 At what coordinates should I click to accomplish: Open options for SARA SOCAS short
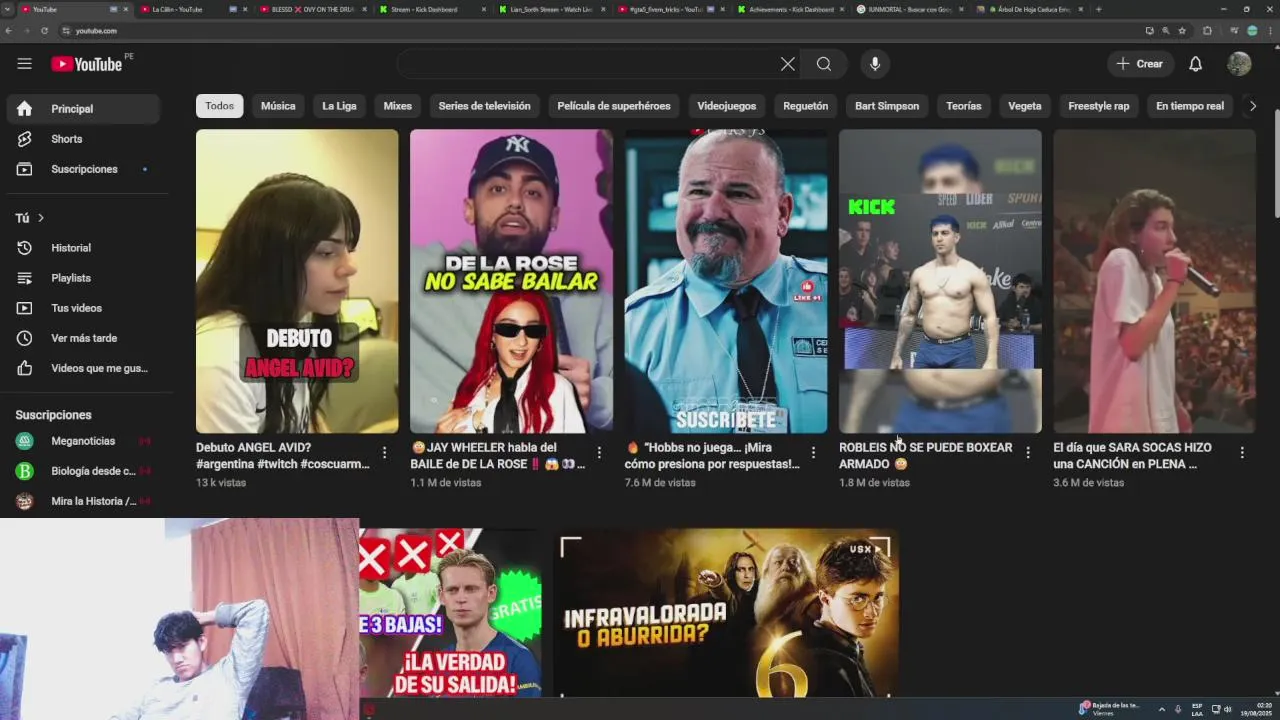pyautogui.click(x=1242, y=453)
